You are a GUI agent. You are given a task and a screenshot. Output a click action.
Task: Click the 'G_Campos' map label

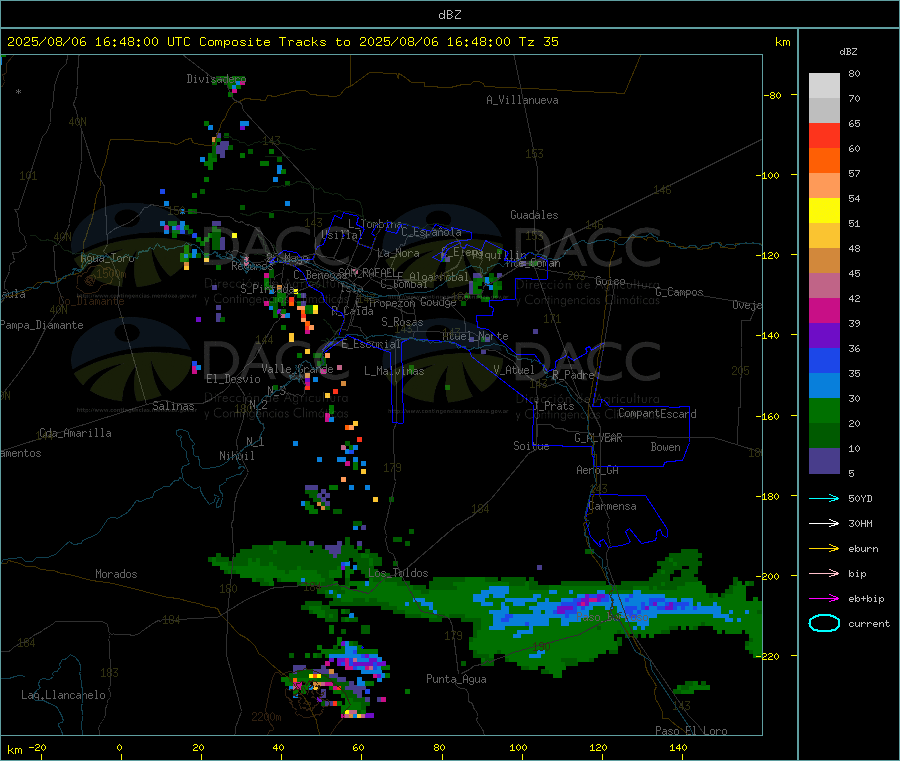click(679, 292)
